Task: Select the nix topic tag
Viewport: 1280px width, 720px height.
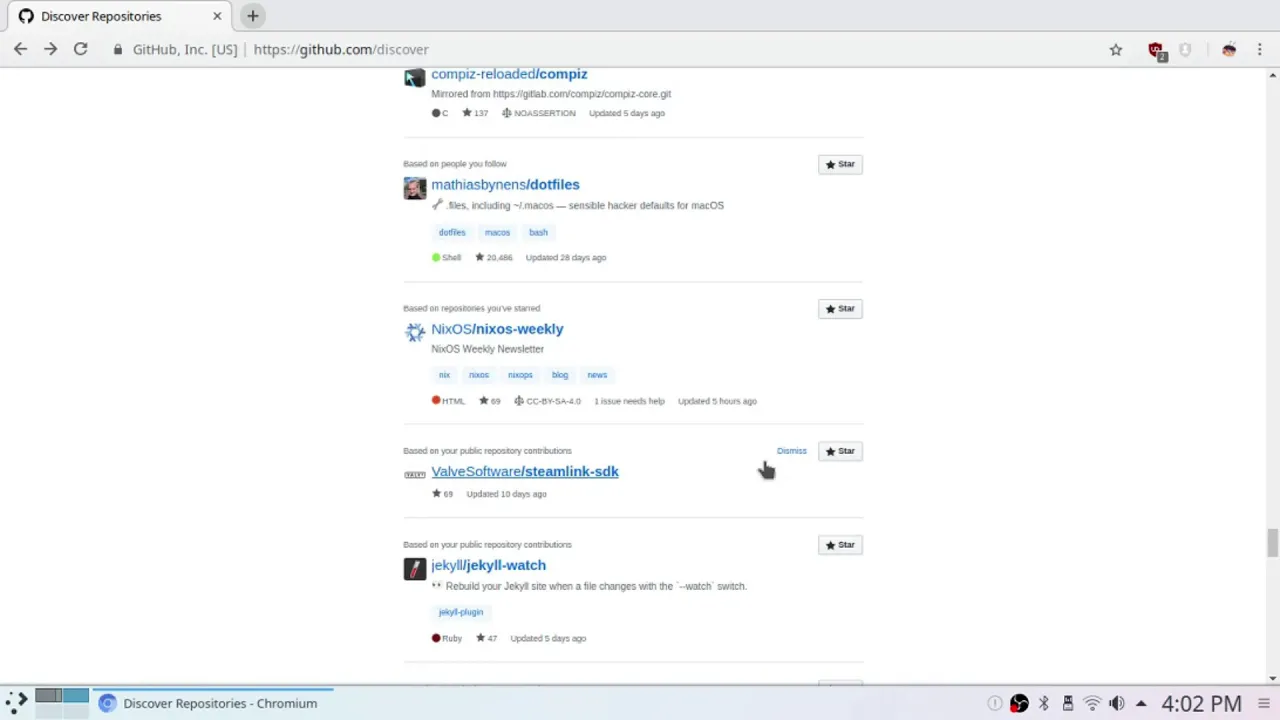Action: coord(444,375)
